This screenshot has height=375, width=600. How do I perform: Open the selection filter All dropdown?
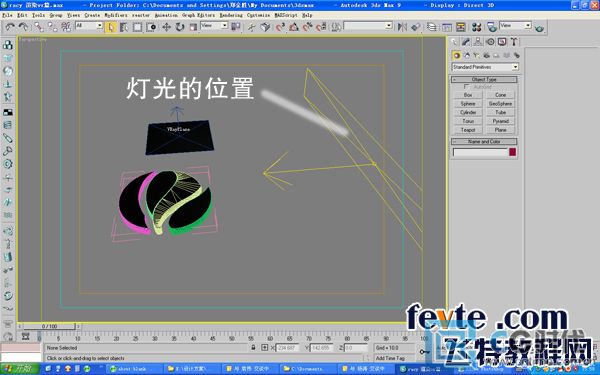point(89,26)
